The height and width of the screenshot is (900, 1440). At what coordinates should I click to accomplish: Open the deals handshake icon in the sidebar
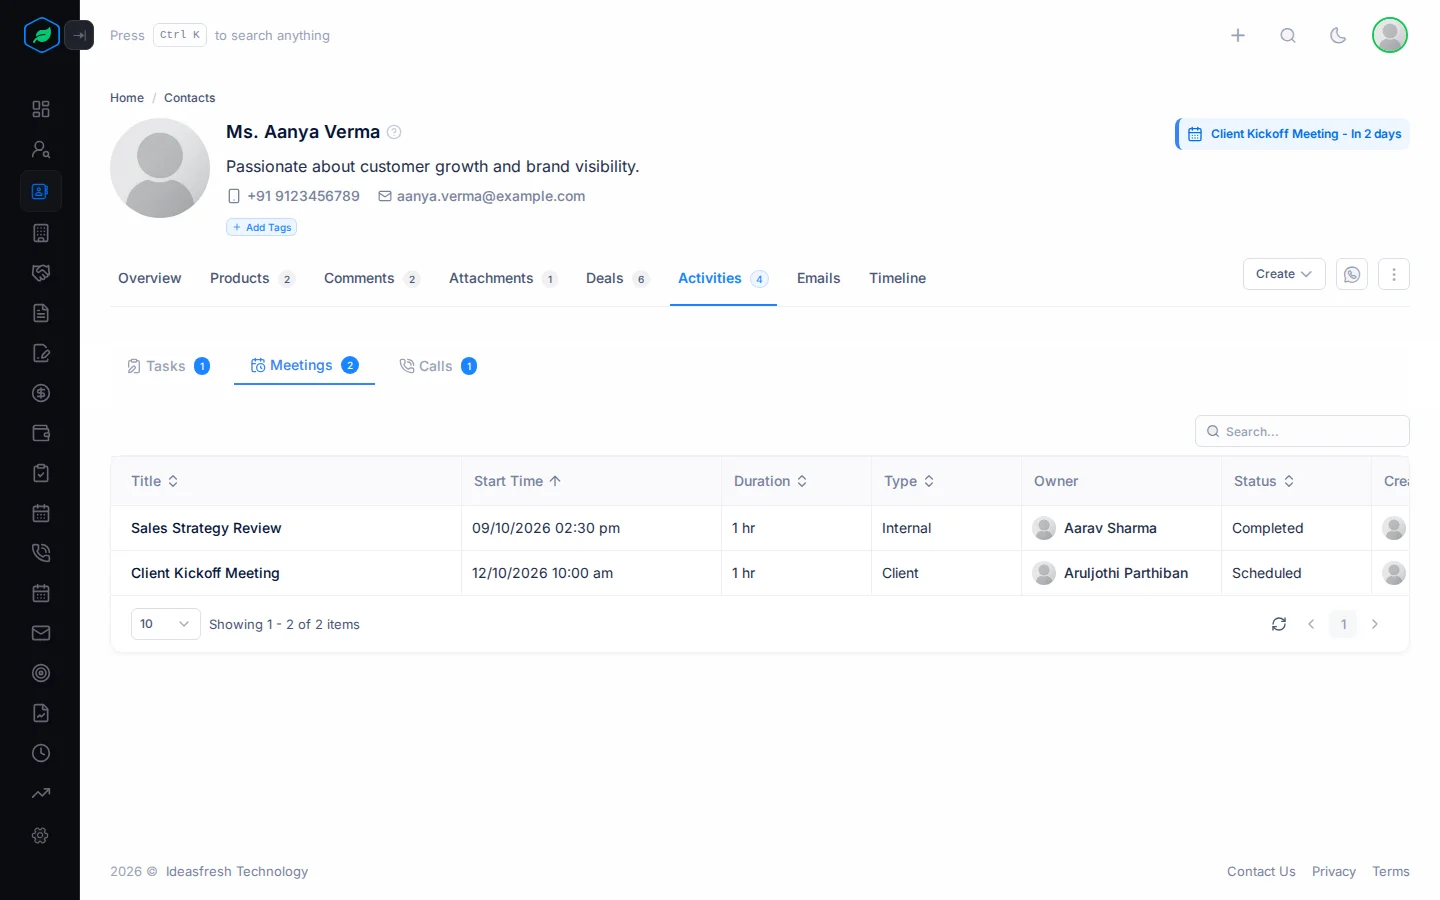coord(41,273)
